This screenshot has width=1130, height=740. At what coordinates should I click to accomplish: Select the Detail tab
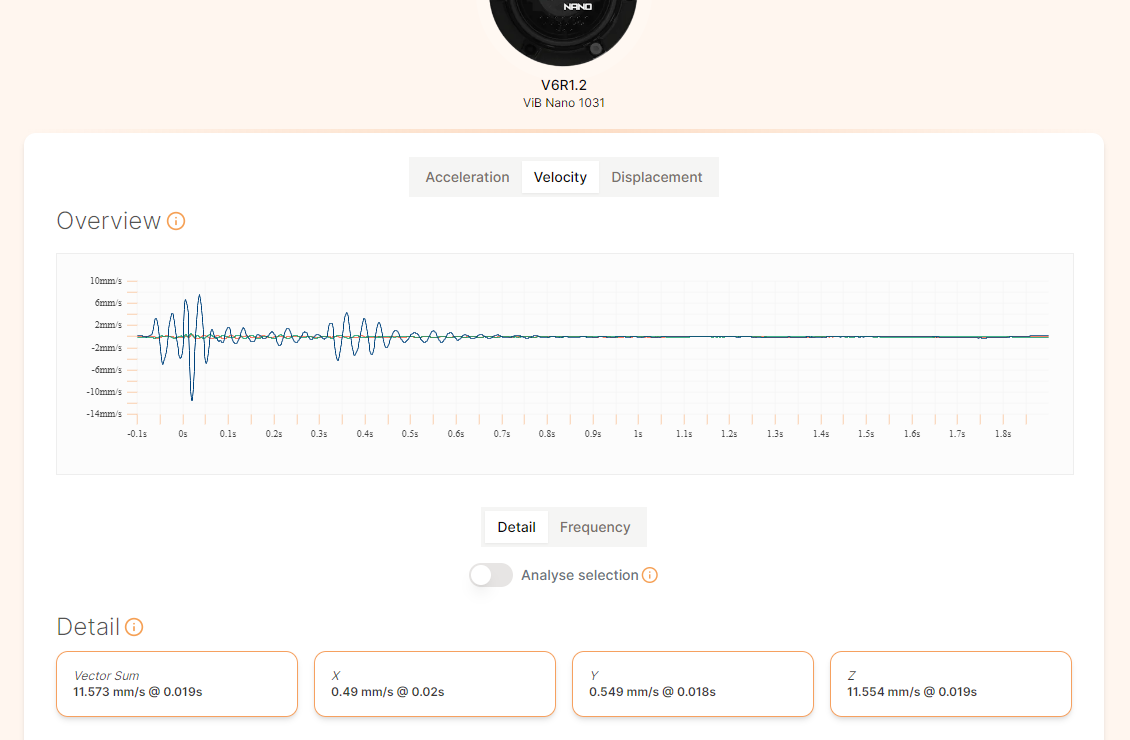[516, 527]
